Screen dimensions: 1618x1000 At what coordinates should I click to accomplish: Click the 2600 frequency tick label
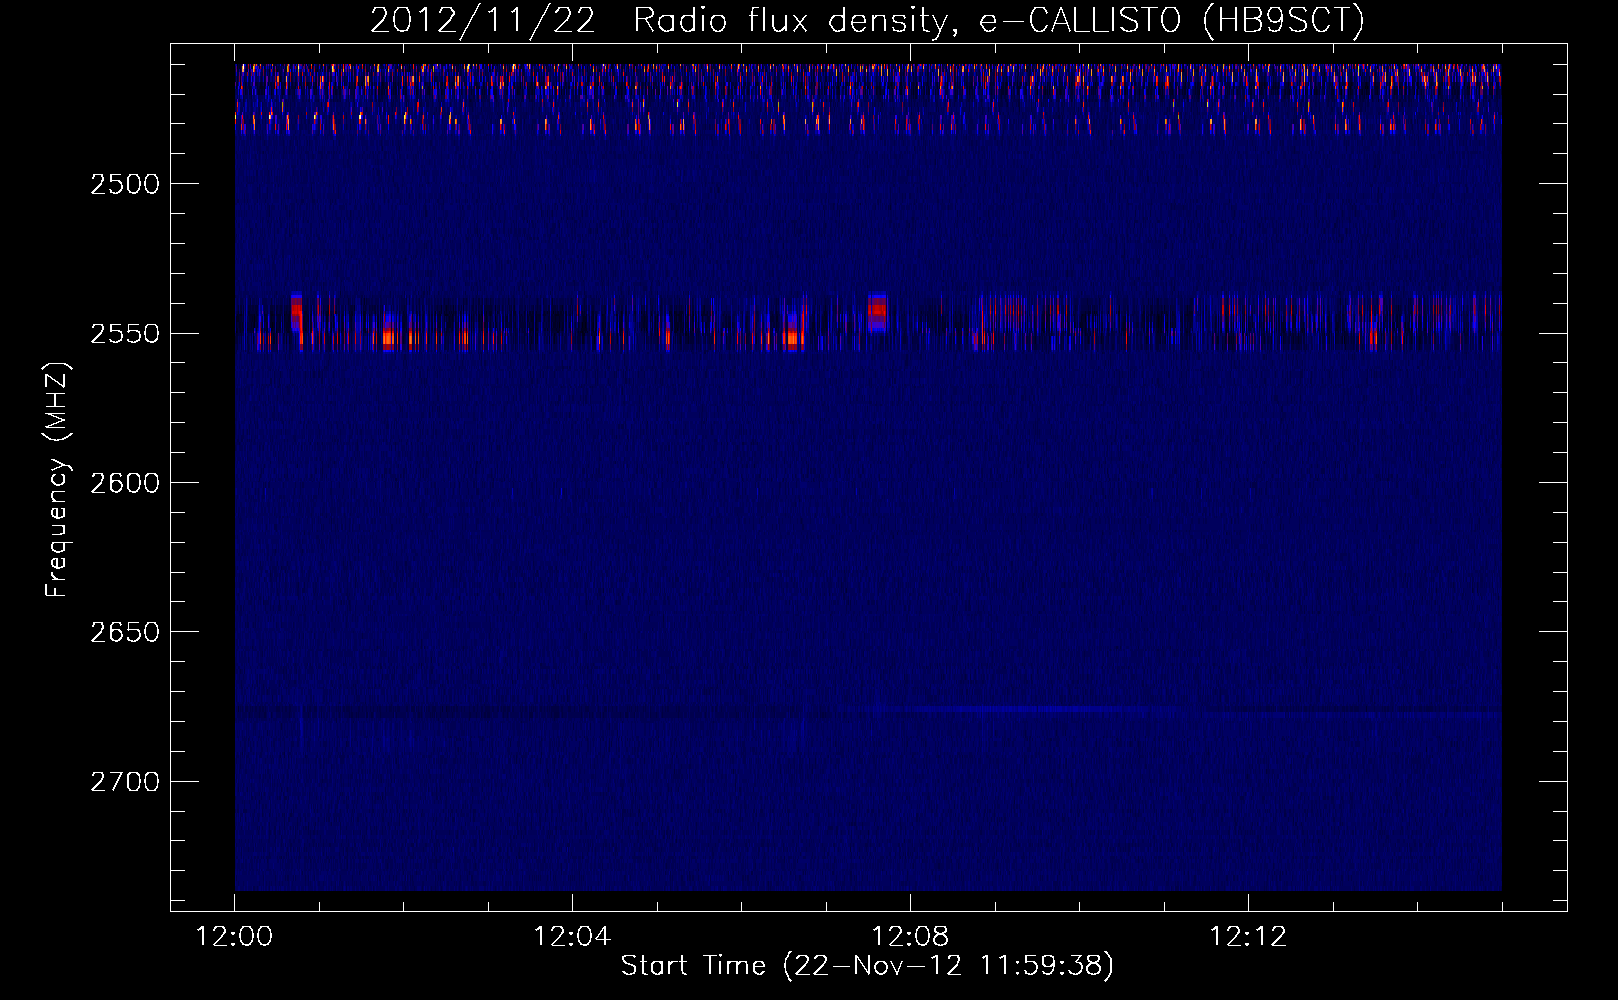(125, 483)
